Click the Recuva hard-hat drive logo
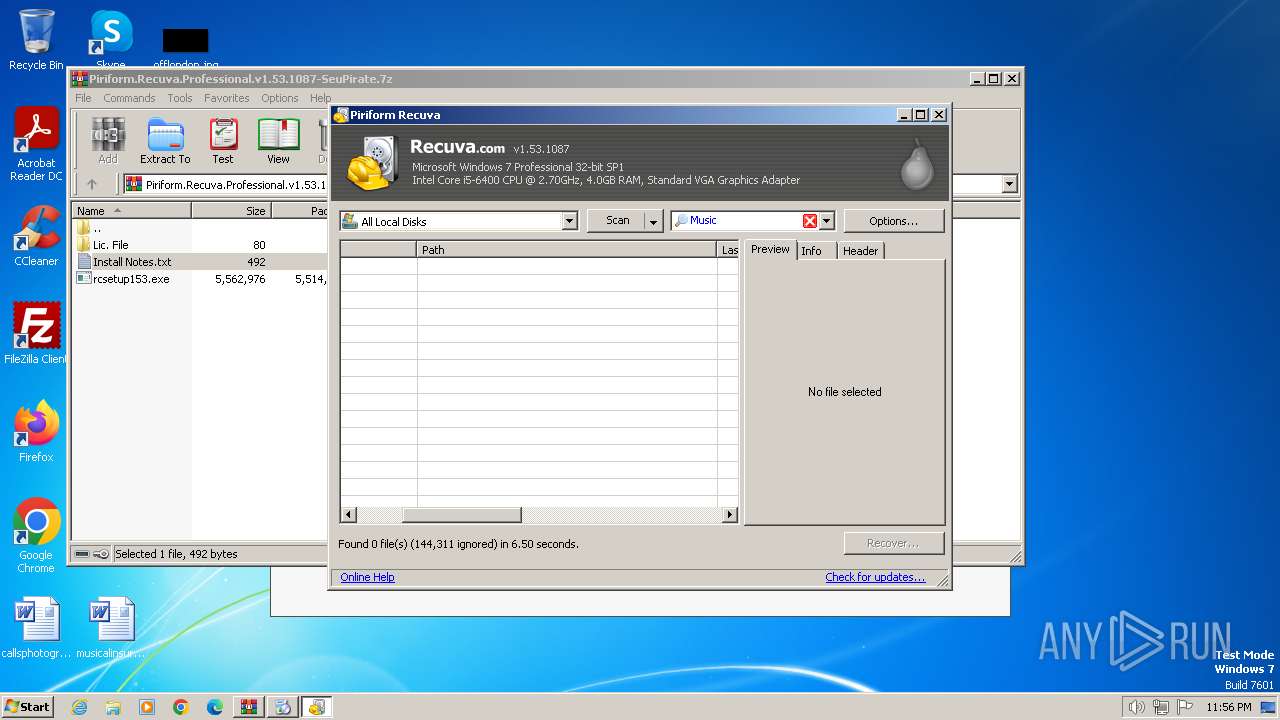The height and width of the screenshot is (720, 1280). (x=373, y=163)
